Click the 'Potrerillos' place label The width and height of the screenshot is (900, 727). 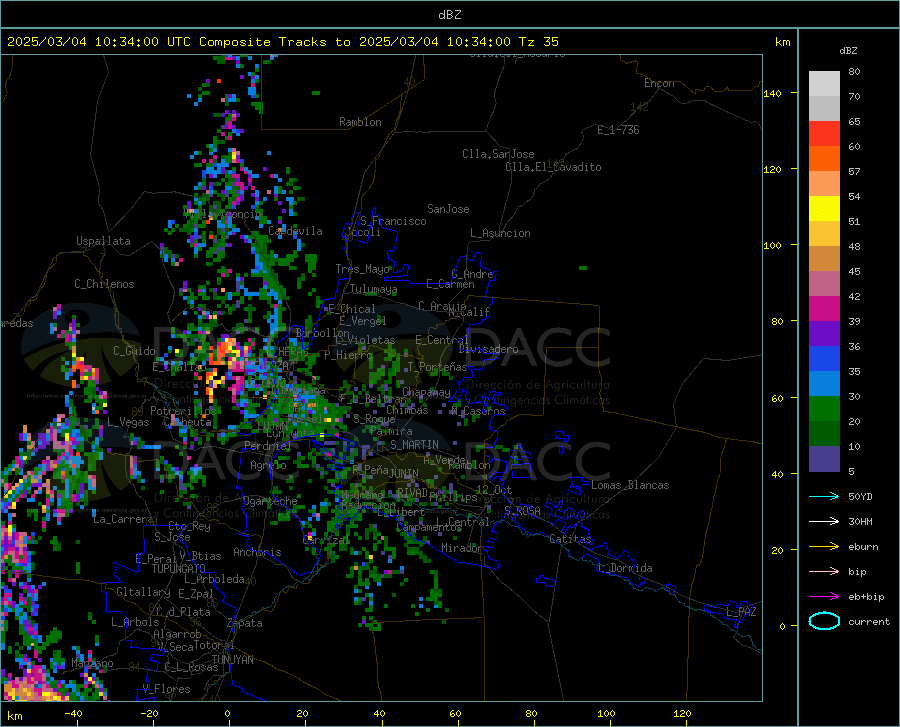pyautogui.click(x=183, y=411)
